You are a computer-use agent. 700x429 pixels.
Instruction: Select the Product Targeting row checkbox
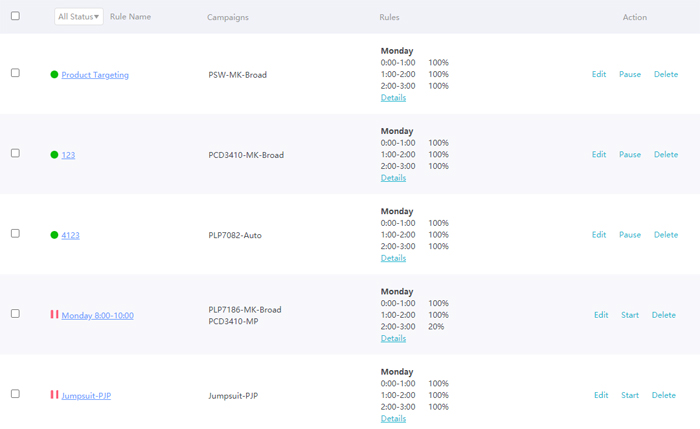point(15,73)
